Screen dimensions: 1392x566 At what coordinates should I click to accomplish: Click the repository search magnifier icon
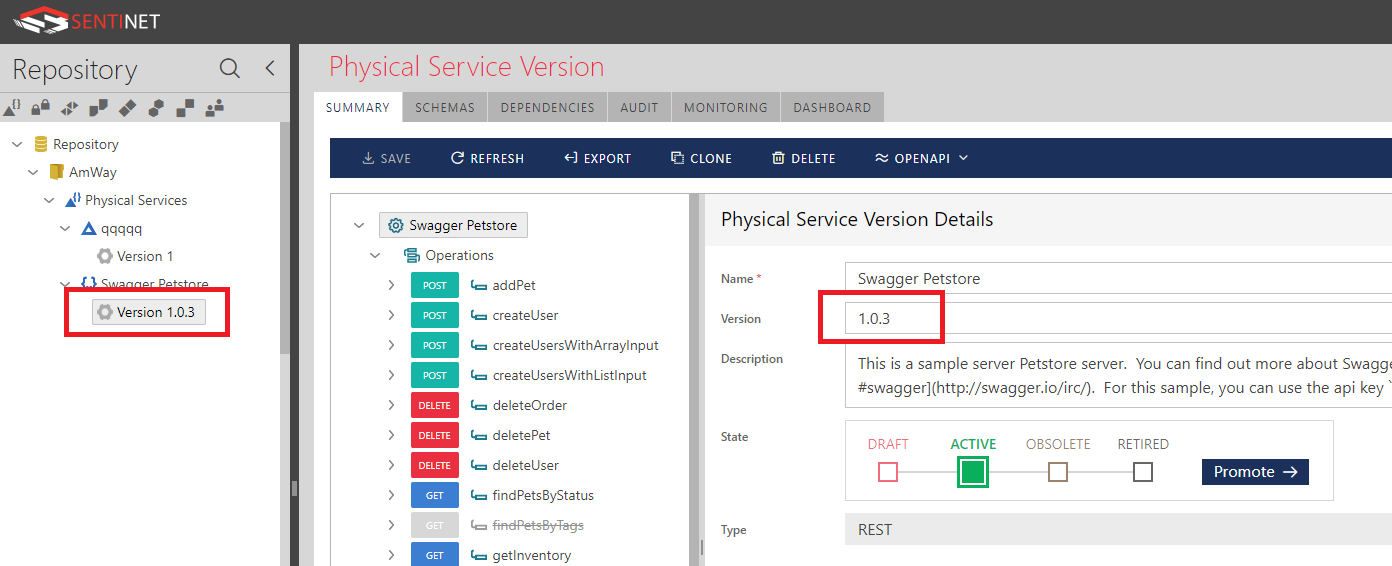tap(229, 69)
